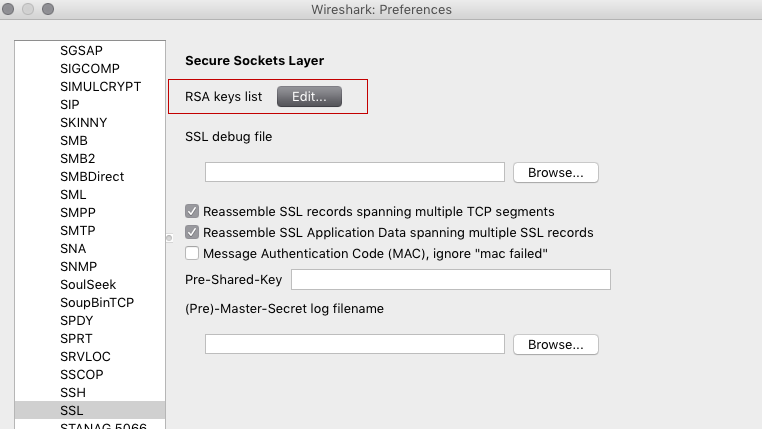Focus the SSL debug file text field

pyautogui.click(x=354, y=172)
